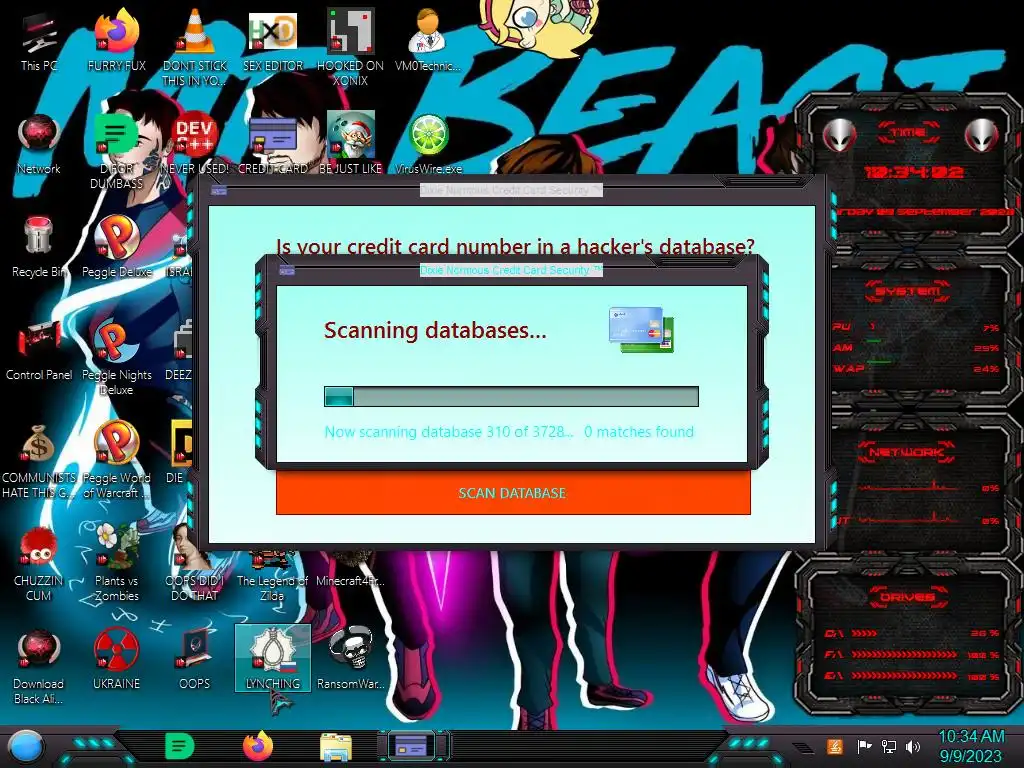The width and height of the screenshot is (1024, 768).
Task: Select the Download Black Ali desktop icon
Action: tap(38, 667)
